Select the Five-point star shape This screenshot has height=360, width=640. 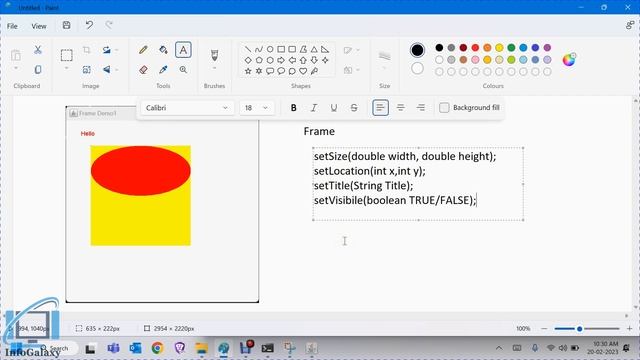[x=248, y=71]
